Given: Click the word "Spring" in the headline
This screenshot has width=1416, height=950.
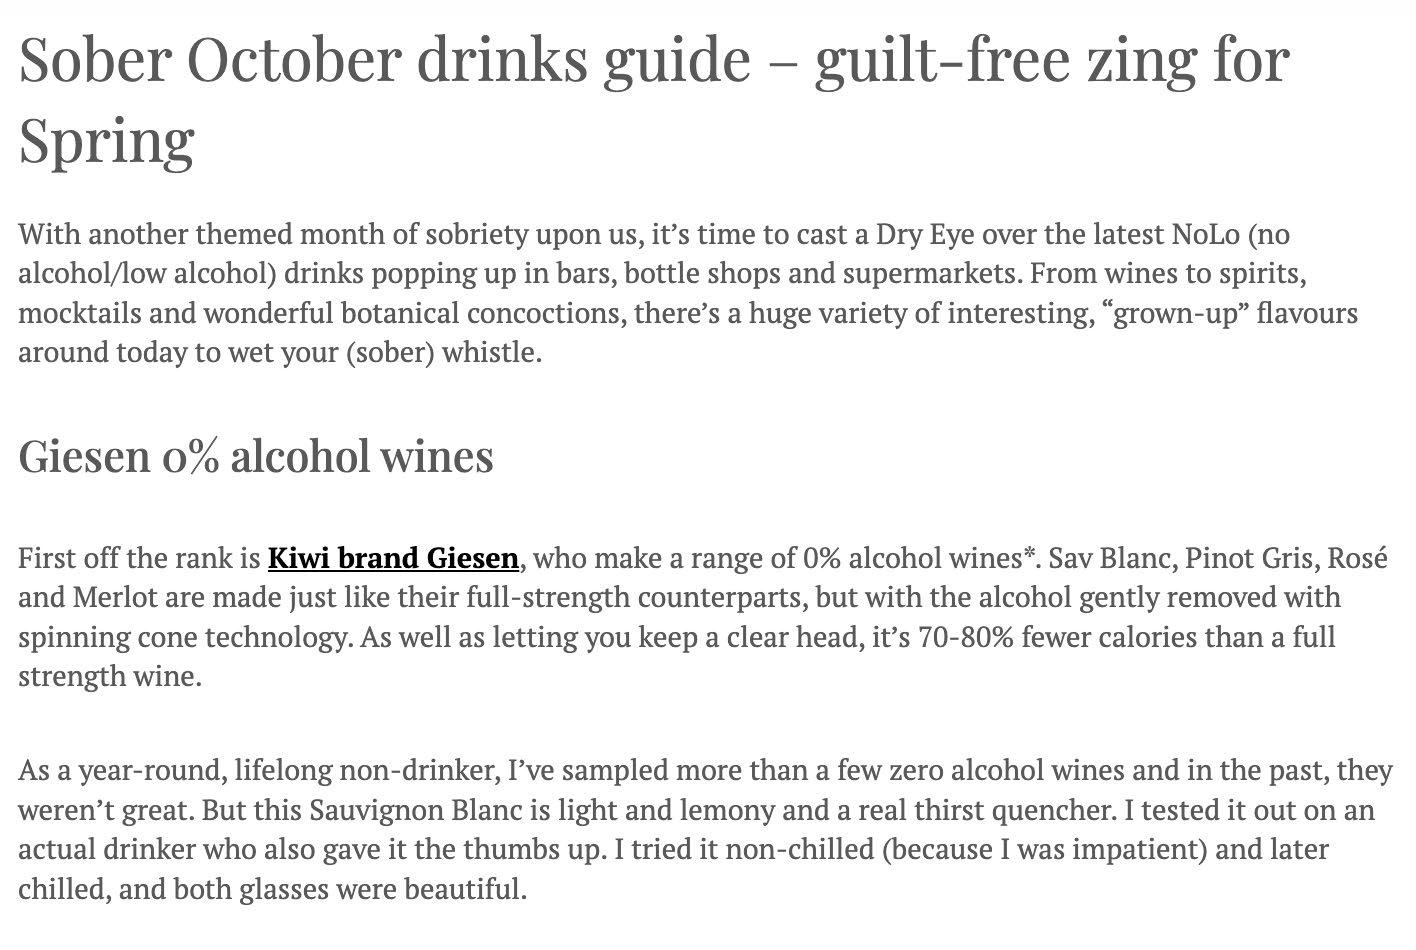Looking at the screenshot, I should tap(106, 142).
